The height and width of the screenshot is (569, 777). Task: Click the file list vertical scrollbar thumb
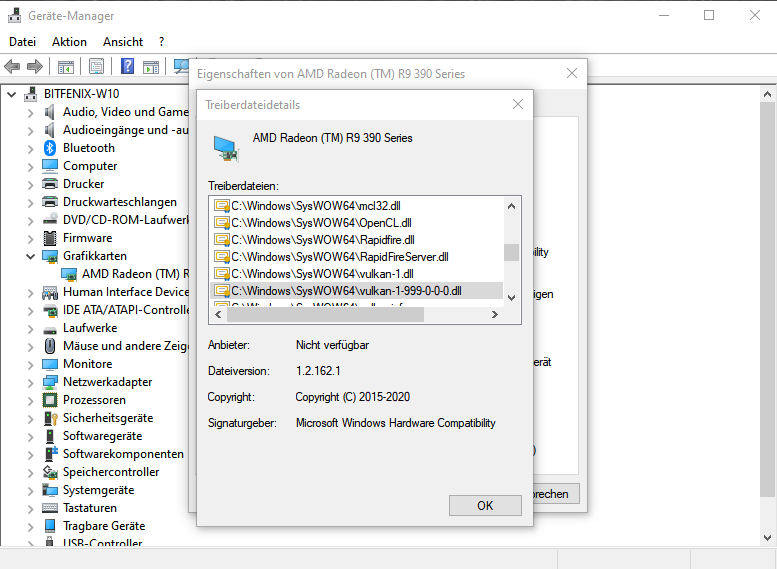511,252
